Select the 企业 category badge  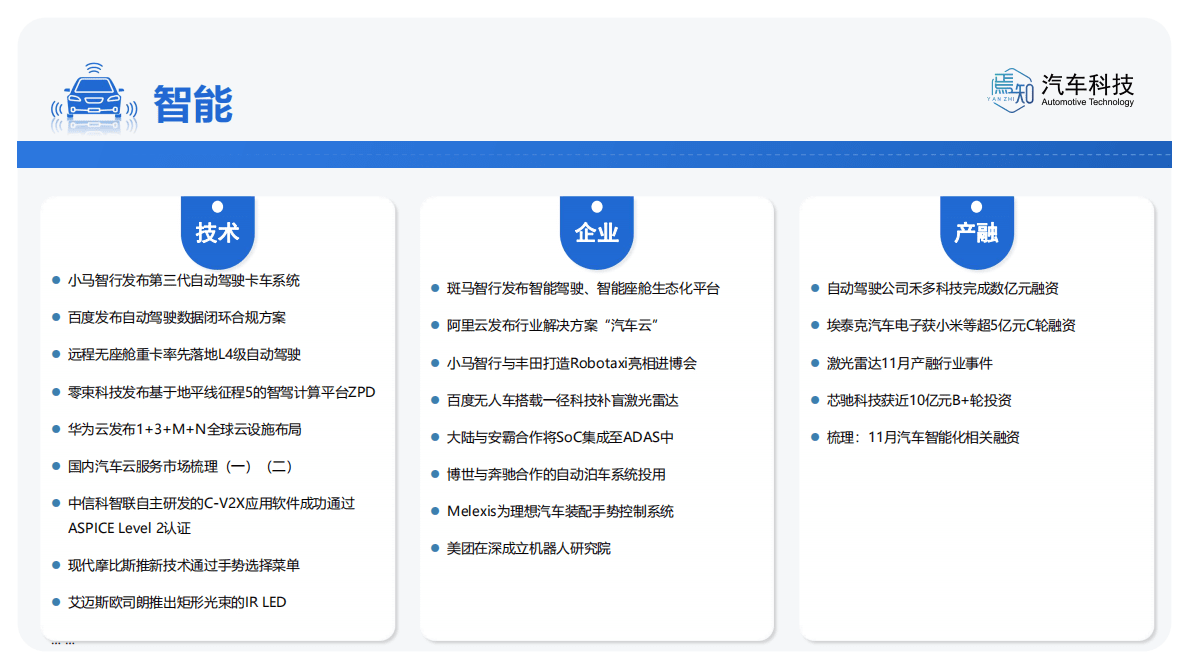596,232
